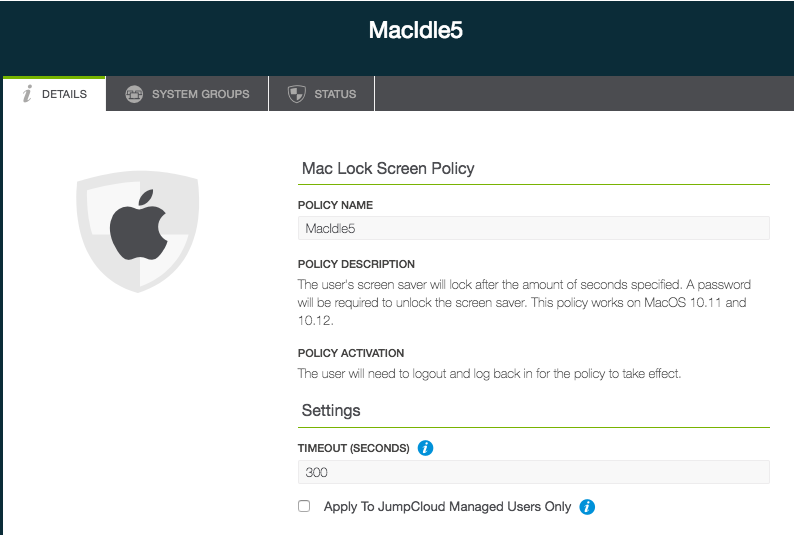The height and width of the screenshot is (535, 794).
Task: Click the POLICY NAME field label
Action: [x=335, y=205]
